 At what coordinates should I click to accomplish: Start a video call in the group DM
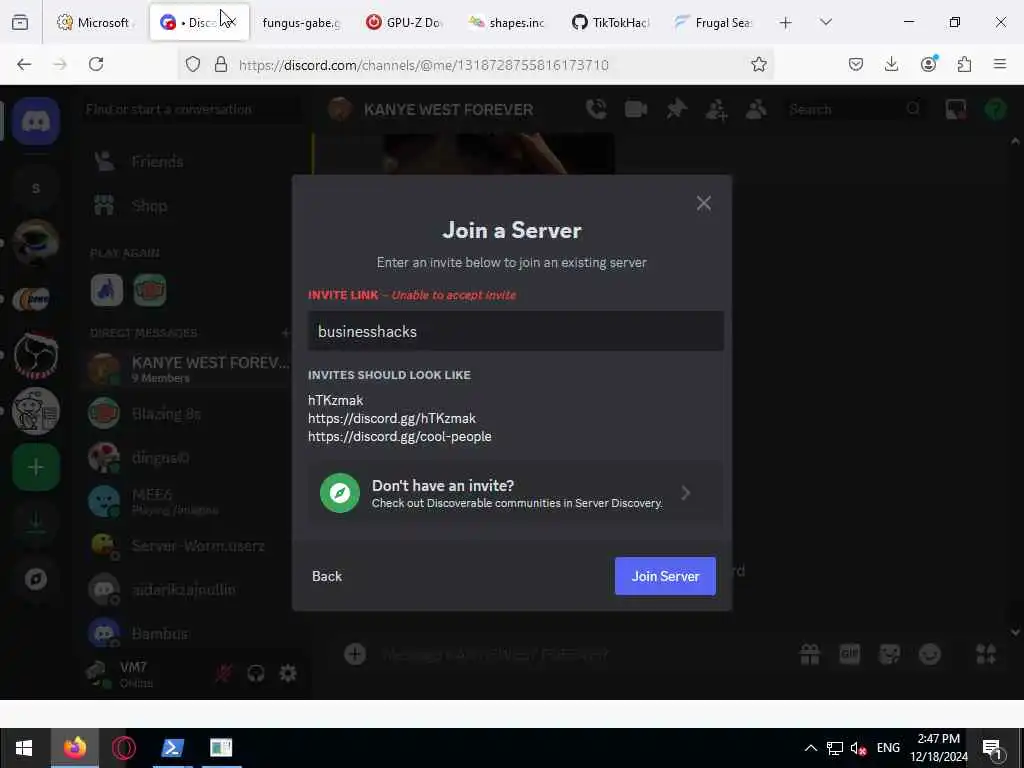635,109
